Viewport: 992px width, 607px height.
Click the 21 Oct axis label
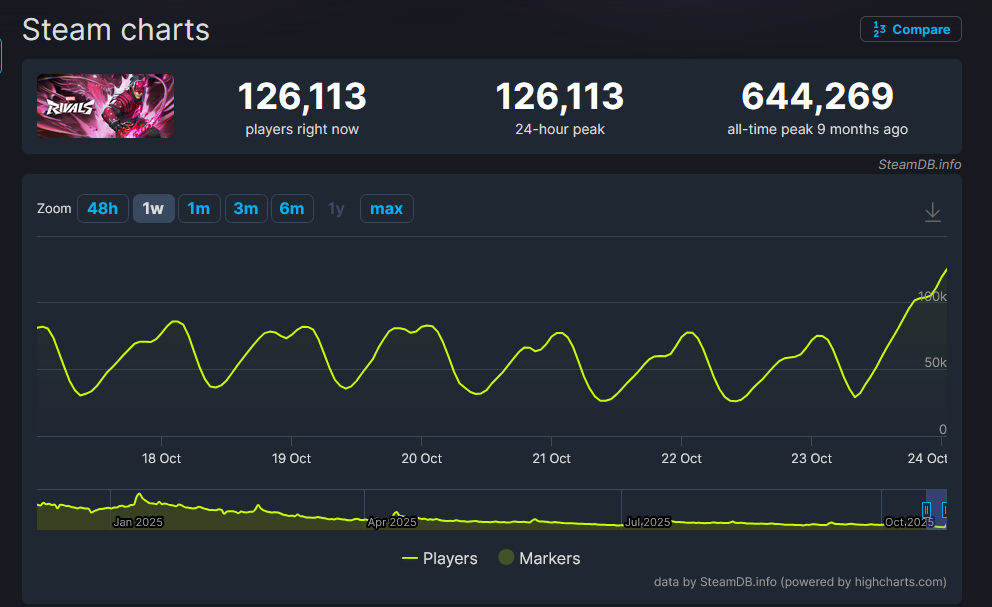point(551,458)
